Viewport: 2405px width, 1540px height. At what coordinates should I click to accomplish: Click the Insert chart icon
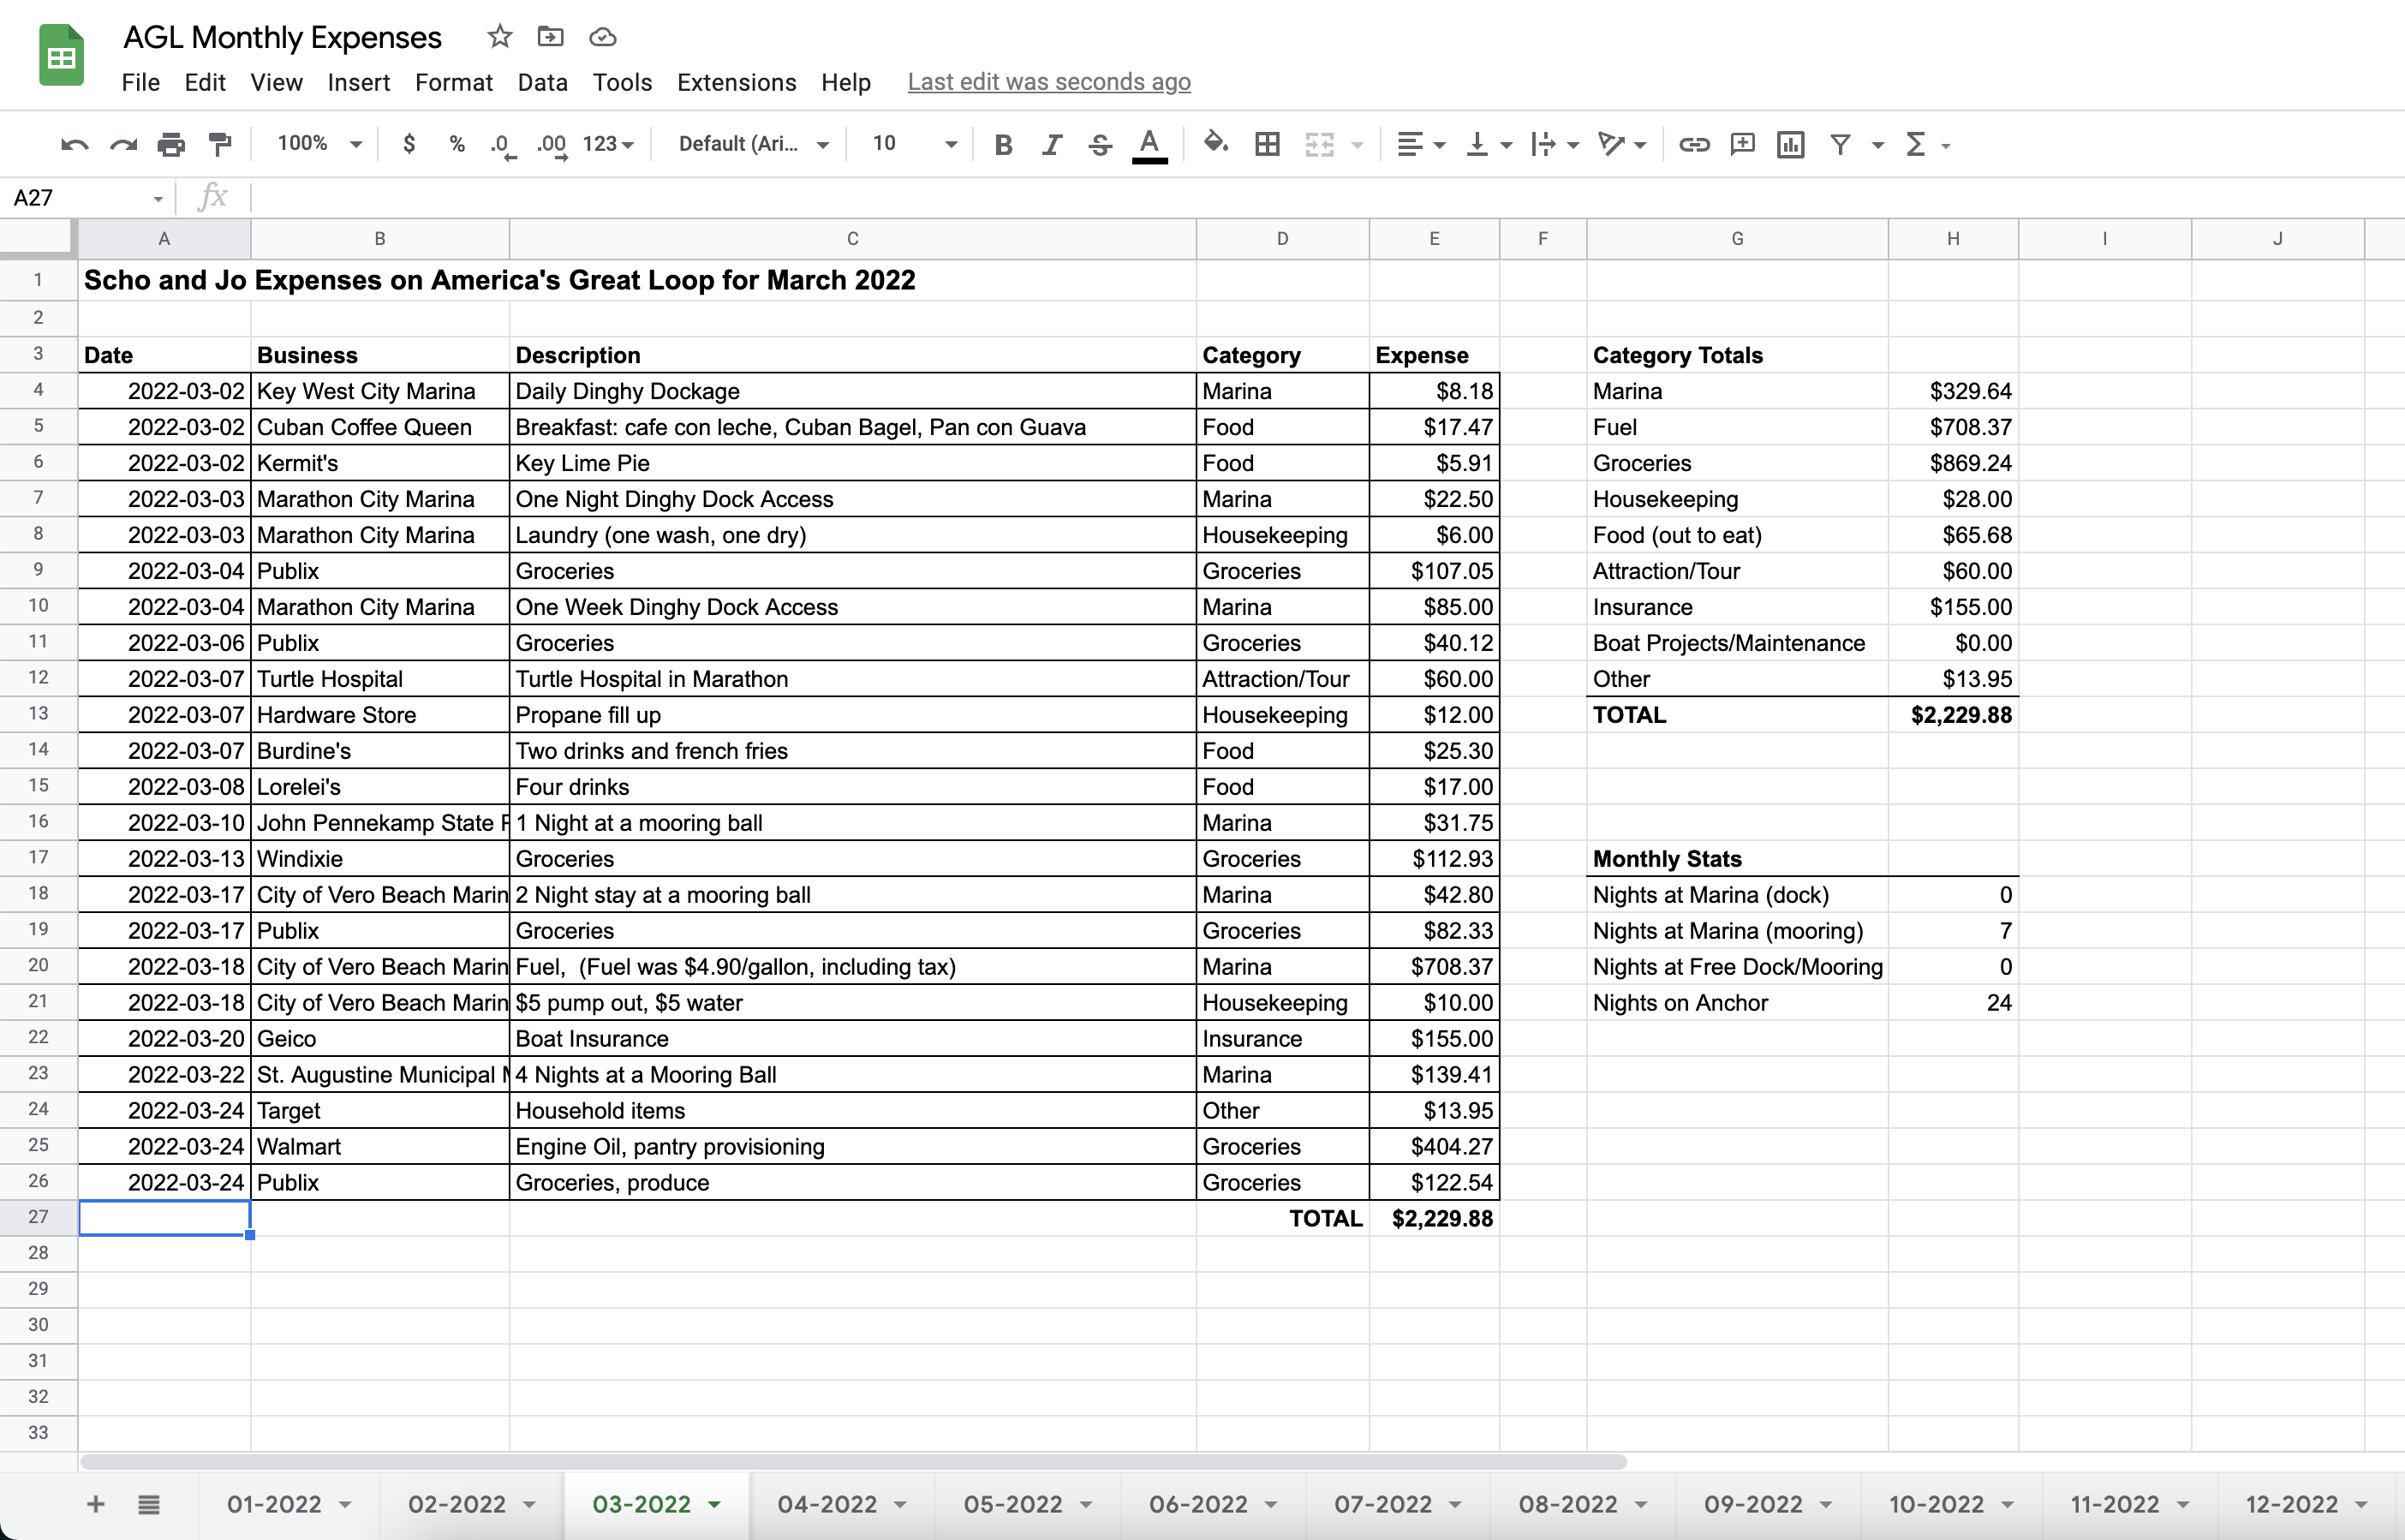pos(1790,145)
